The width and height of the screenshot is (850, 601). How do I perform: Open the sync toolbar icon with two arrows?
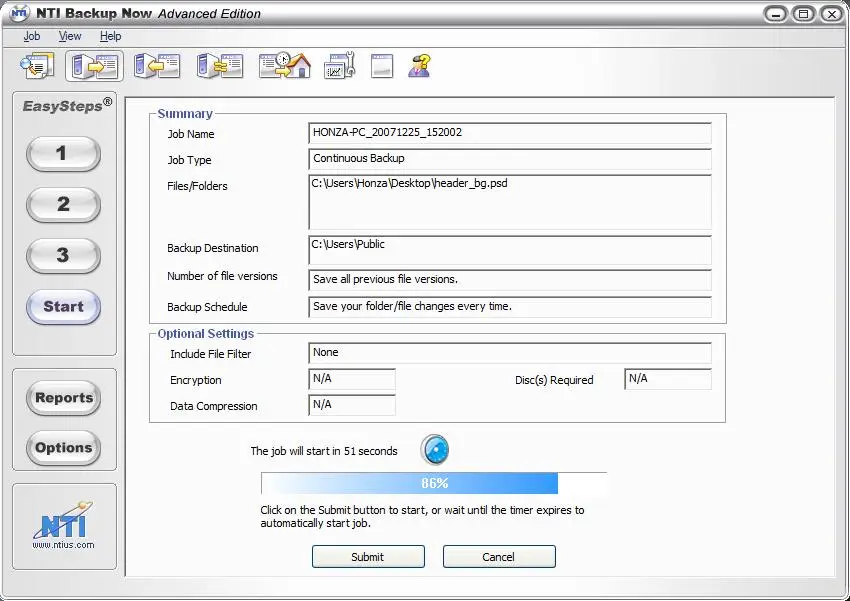pos(220,66)
